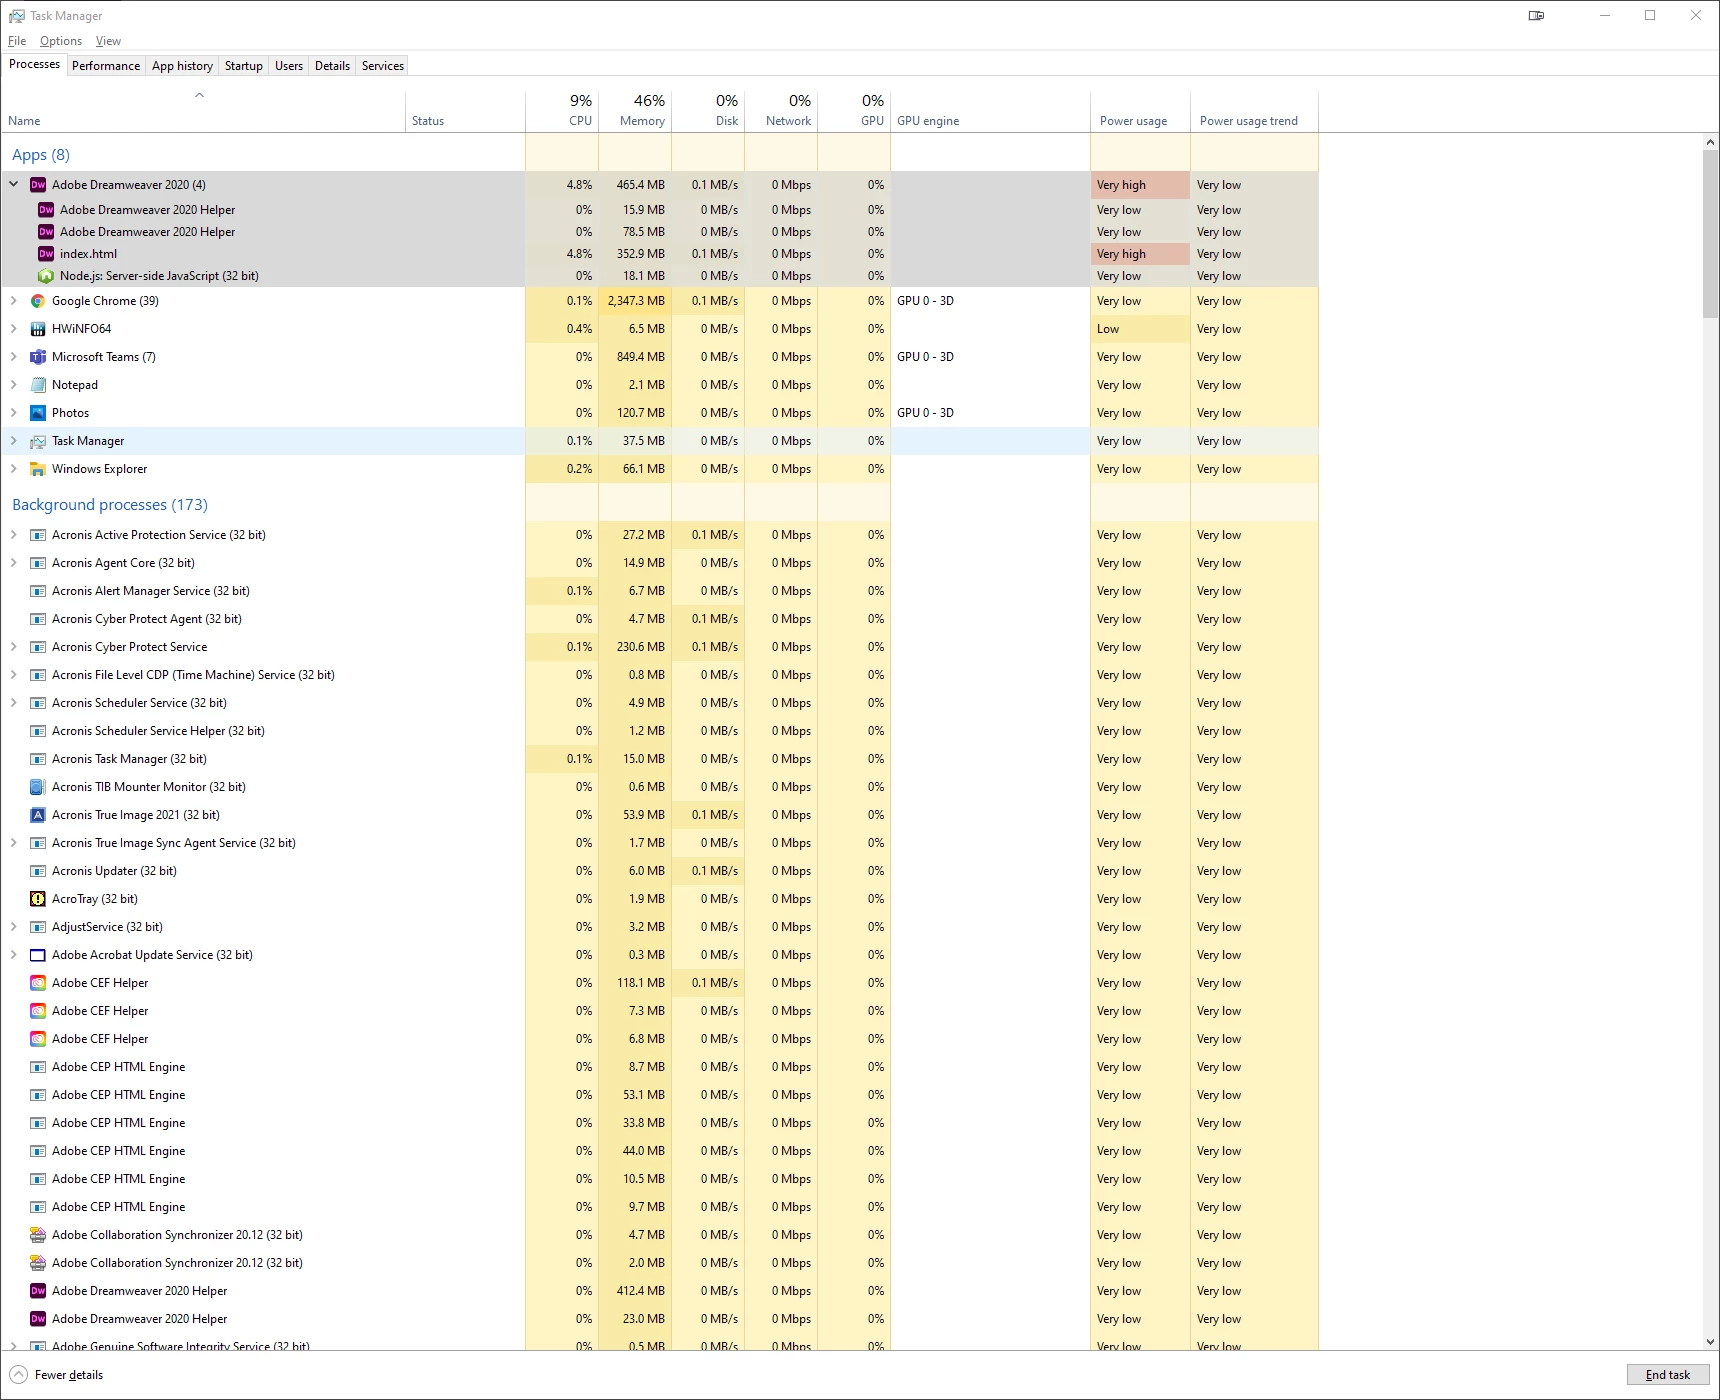
Task: Click the Adobe Acrobat Update Service icon
Action: 38,955
